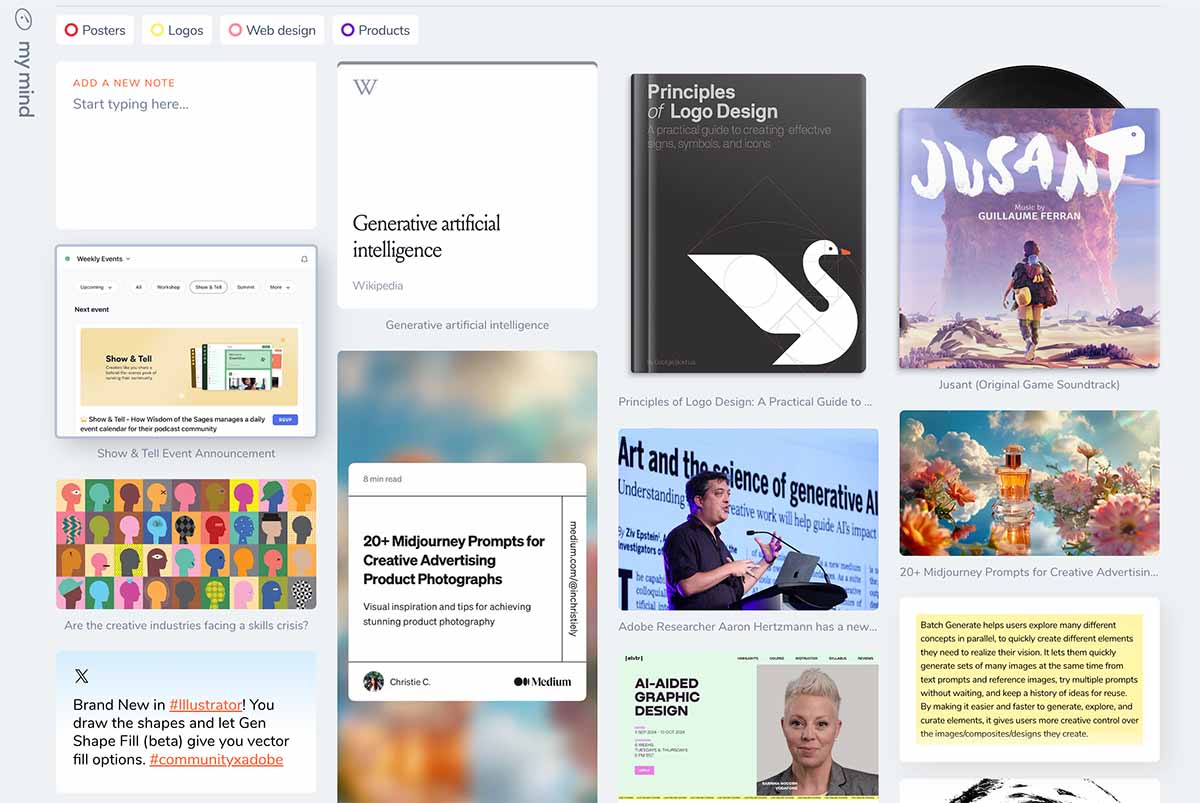Image resolution: width=1200 pixels, height=803 pixels.
Task: Click the Principles of Logo Design book cover
Action: pos(748,223)
